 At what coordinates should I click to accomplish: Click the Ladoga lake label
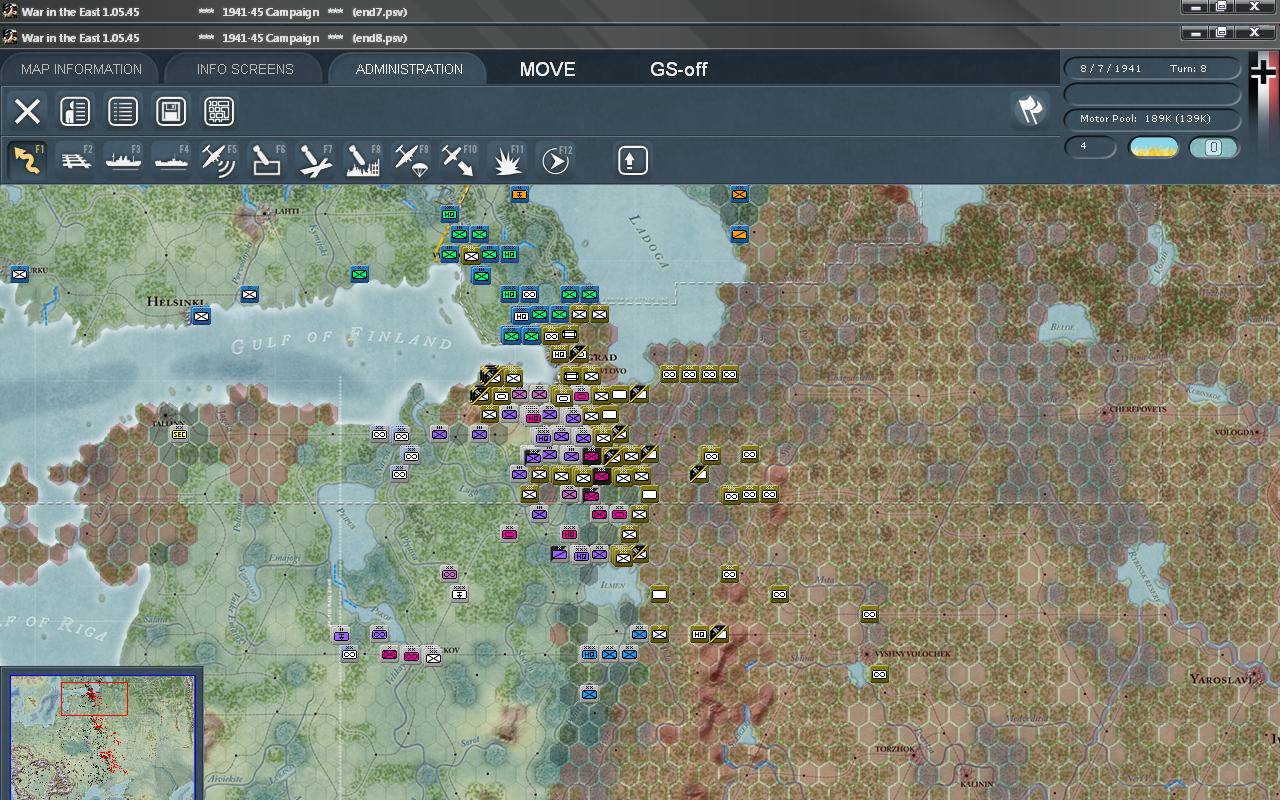coord(648,241)
